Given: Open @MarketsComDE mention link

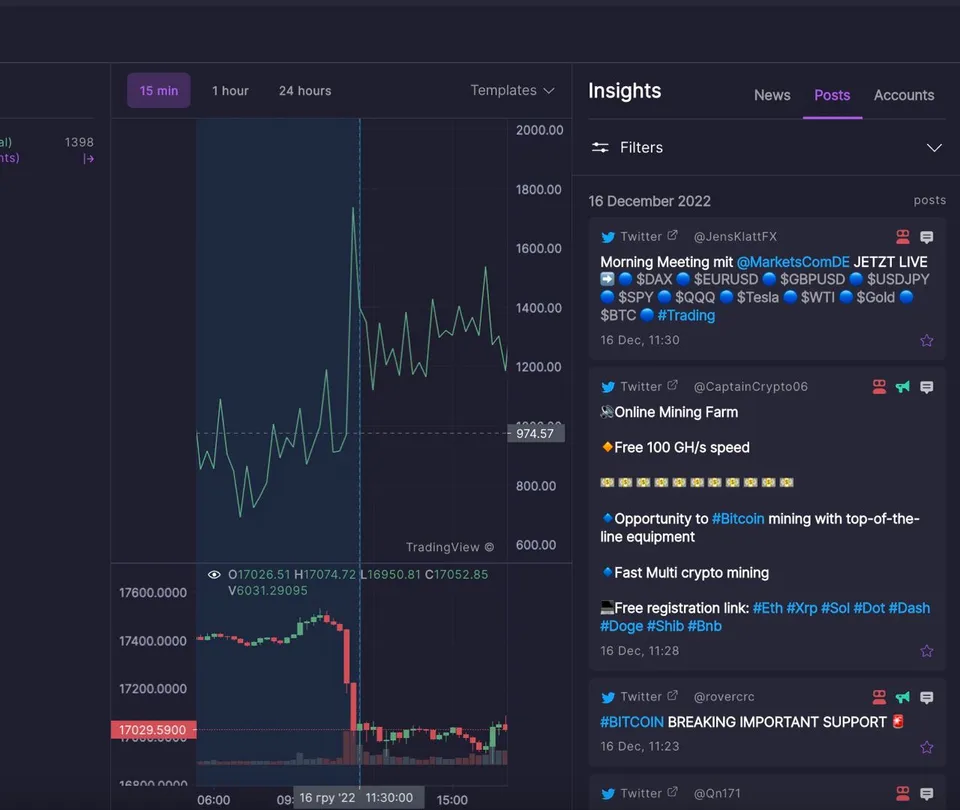Looking at the screenshot, I should pos(793,262).
